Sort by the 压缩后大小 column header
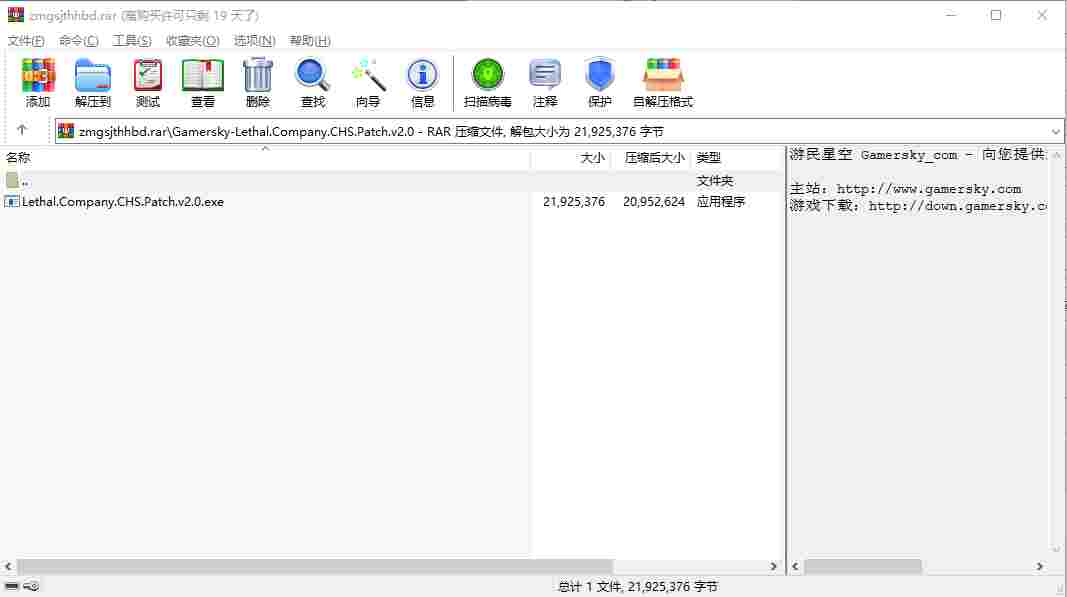This screenshot has width=1067, height=597. (651, 158)
